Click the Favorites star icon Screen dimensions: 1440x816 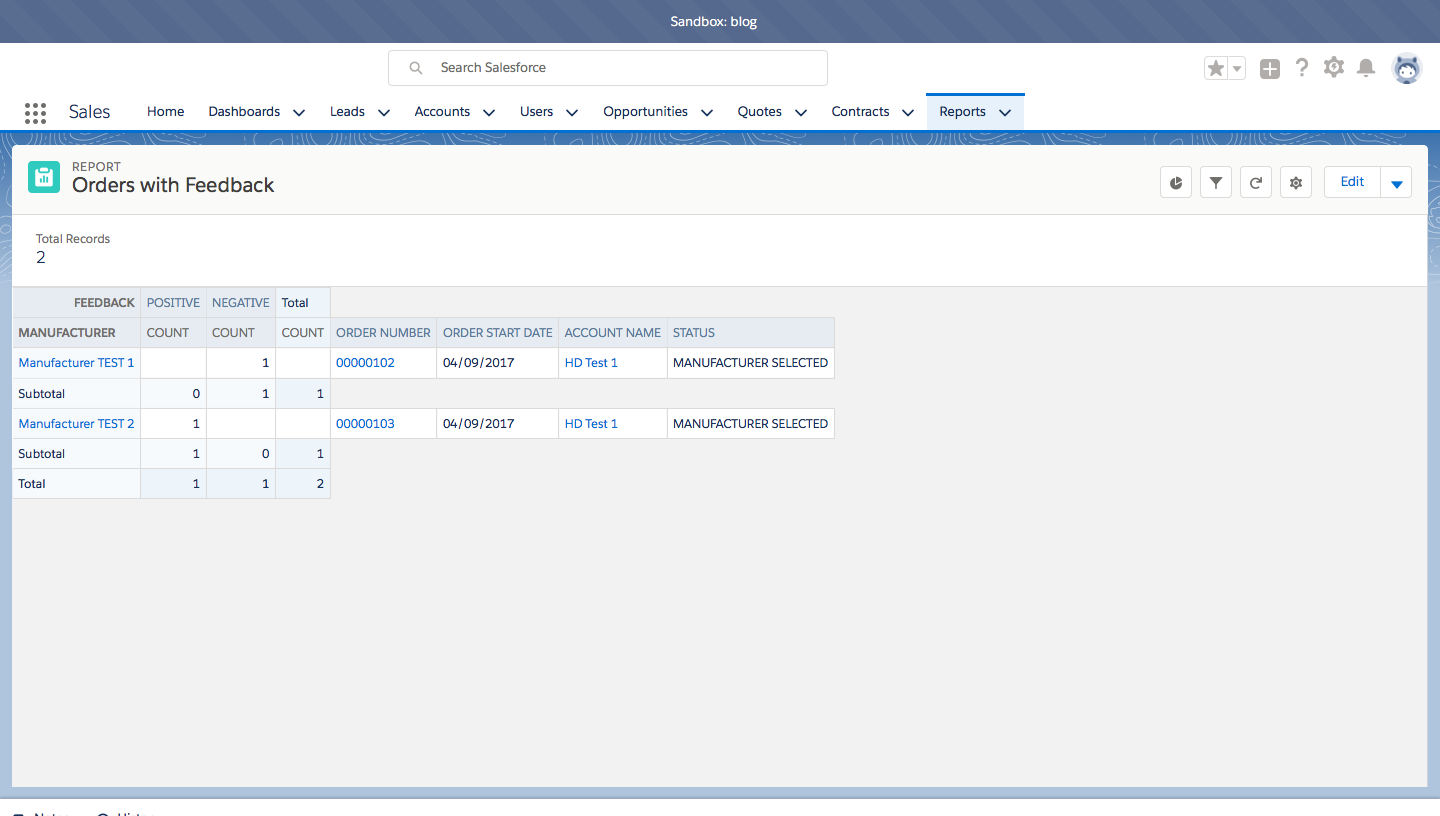coord(1216,68)
